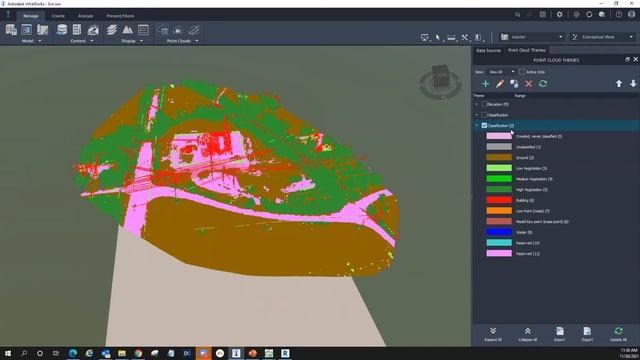The height and width of the screenshot is (360, 640).
Task: Switch to the Data Sources panel tab
Action: [488, 50]
